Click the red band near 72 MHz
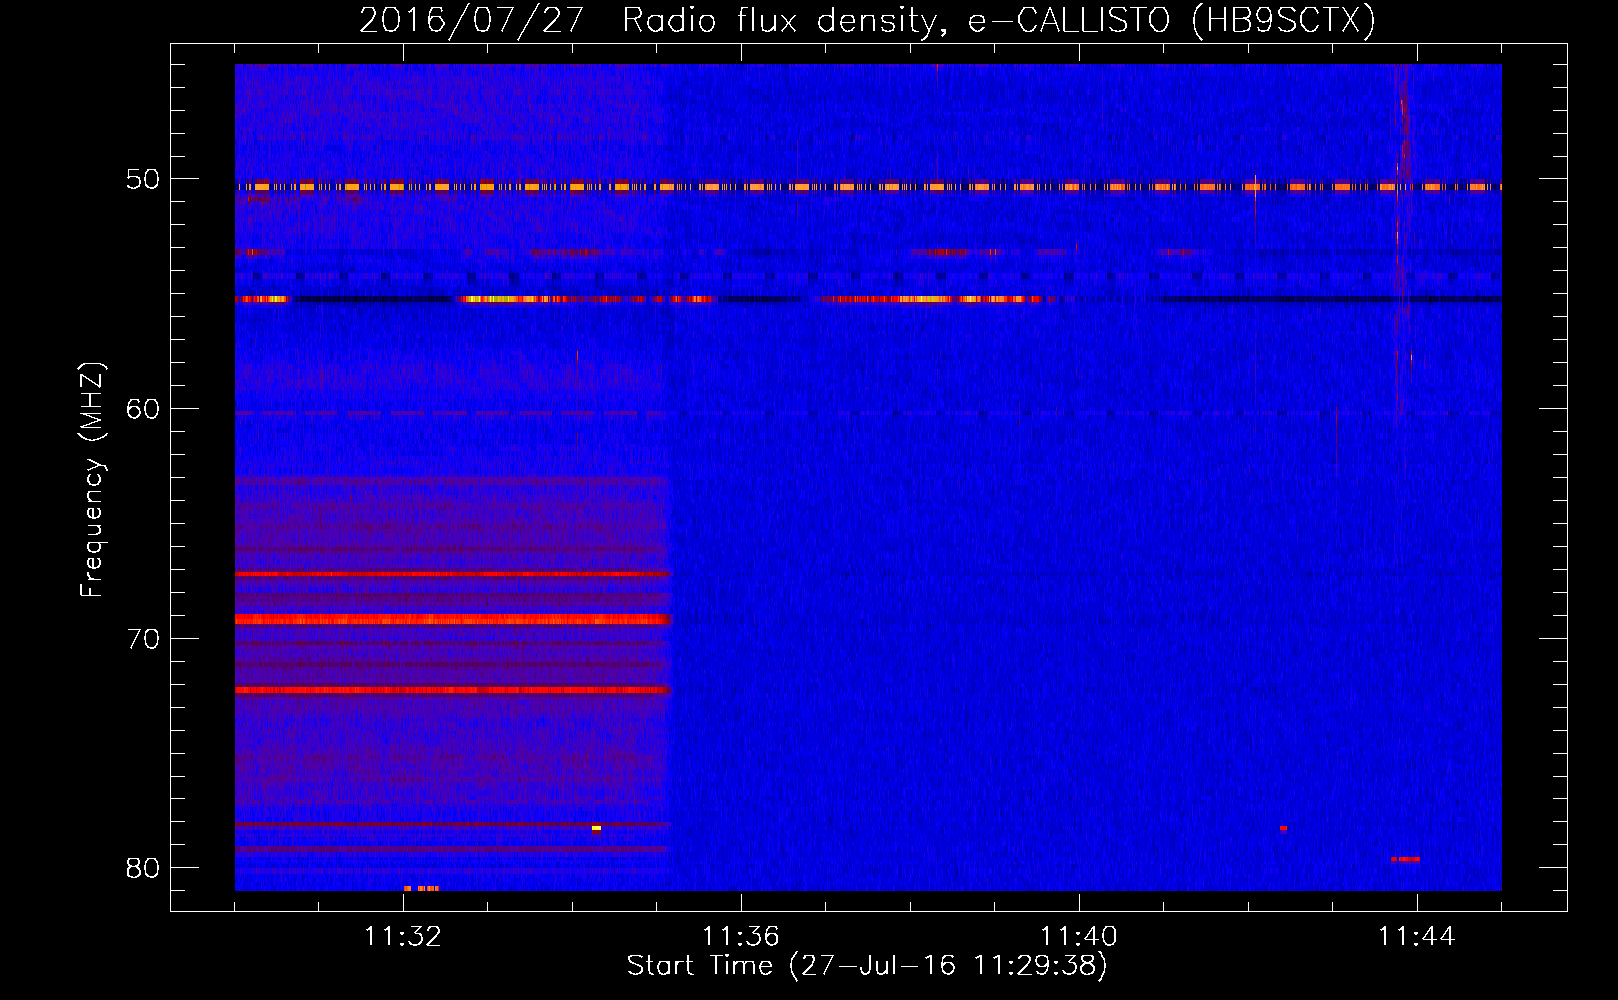Screen dimensions: 1618x1000 (452, 690)
